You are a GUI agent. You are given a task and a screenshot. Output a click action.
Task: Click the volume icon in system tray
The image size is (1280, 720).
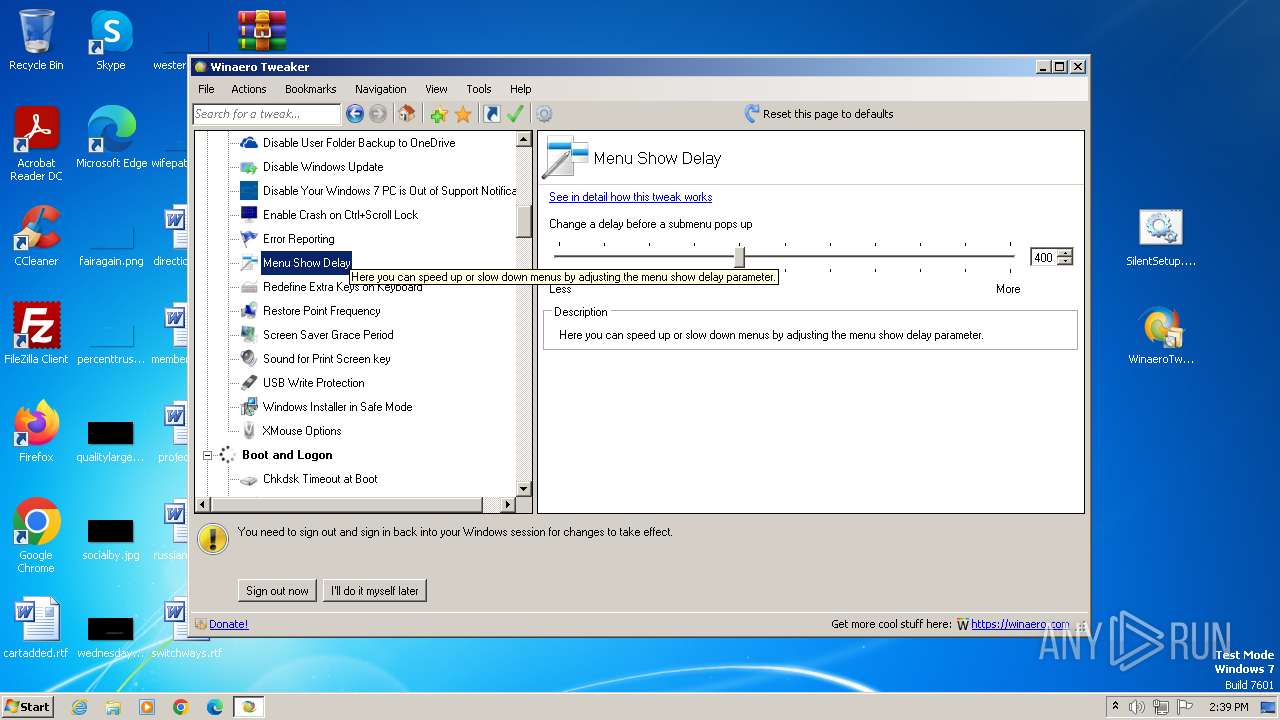[1137, 707]
